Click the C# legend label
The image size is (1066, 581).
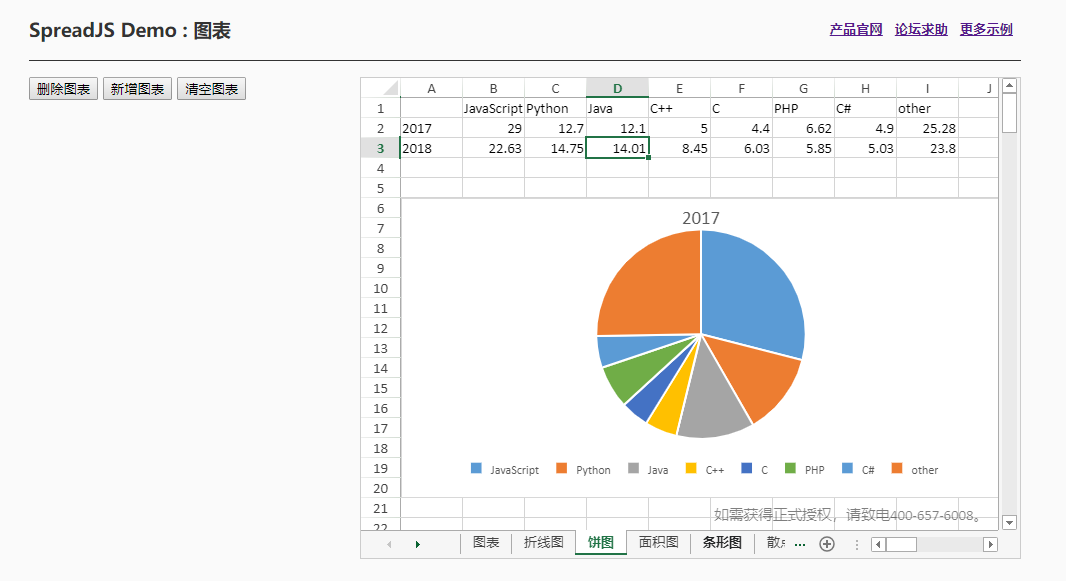click(868, 470)
